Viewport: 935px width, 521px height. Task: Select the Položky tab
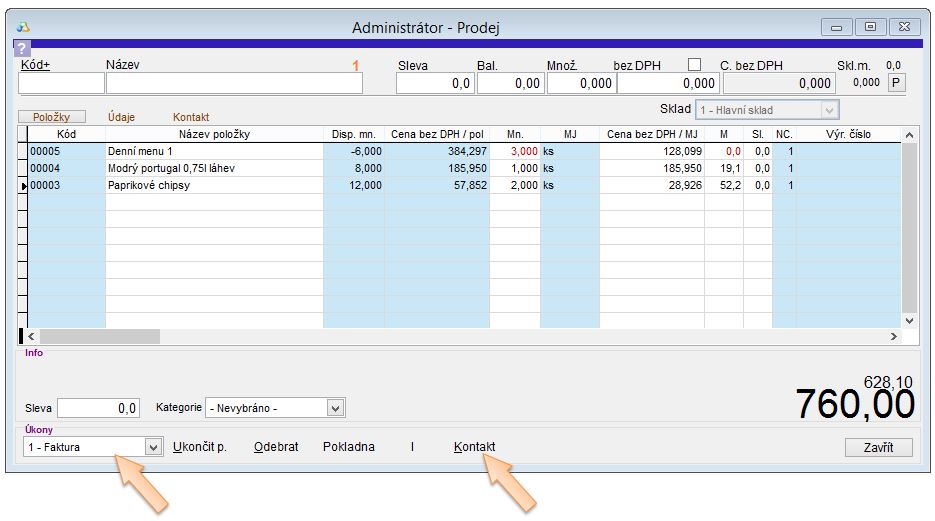coord(52,117)
